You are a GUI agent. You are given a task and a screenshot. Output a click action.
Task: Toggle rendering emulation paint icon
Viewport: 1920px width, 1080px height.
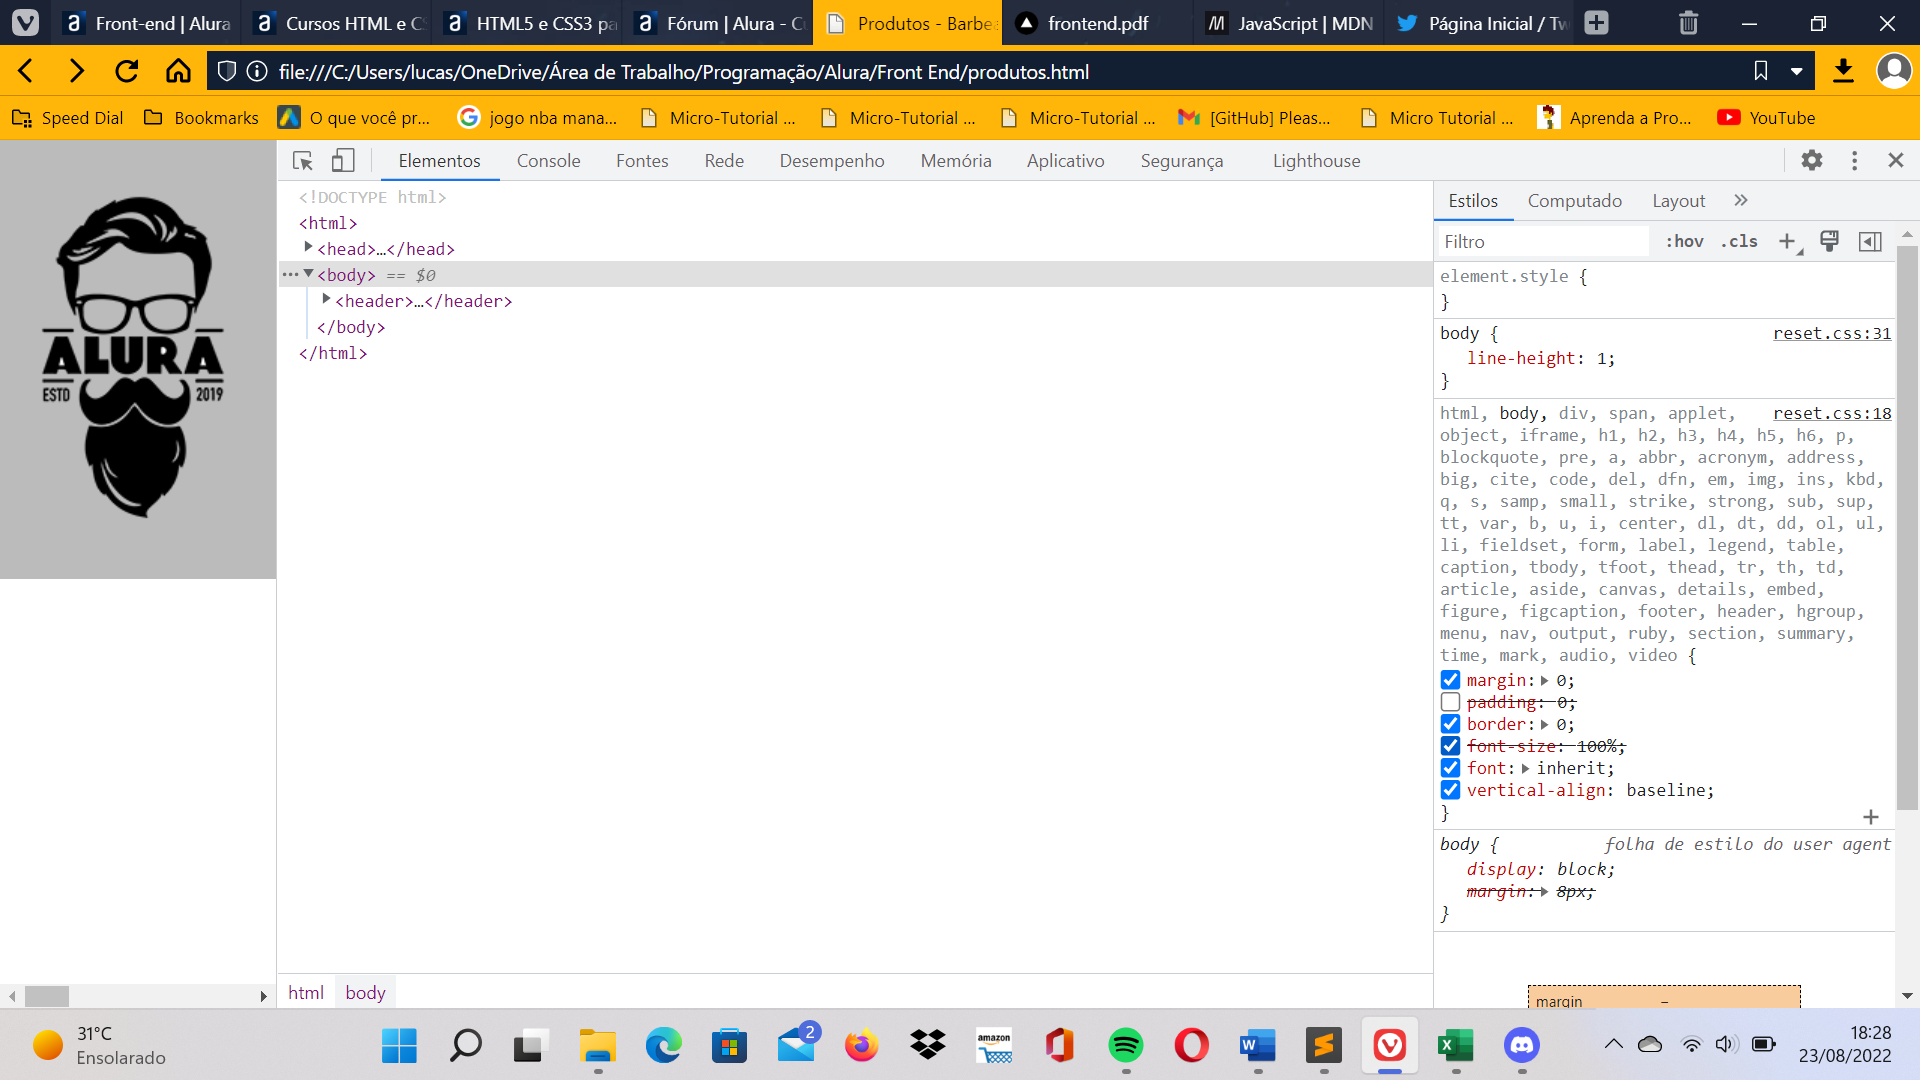coord(1829,241)
